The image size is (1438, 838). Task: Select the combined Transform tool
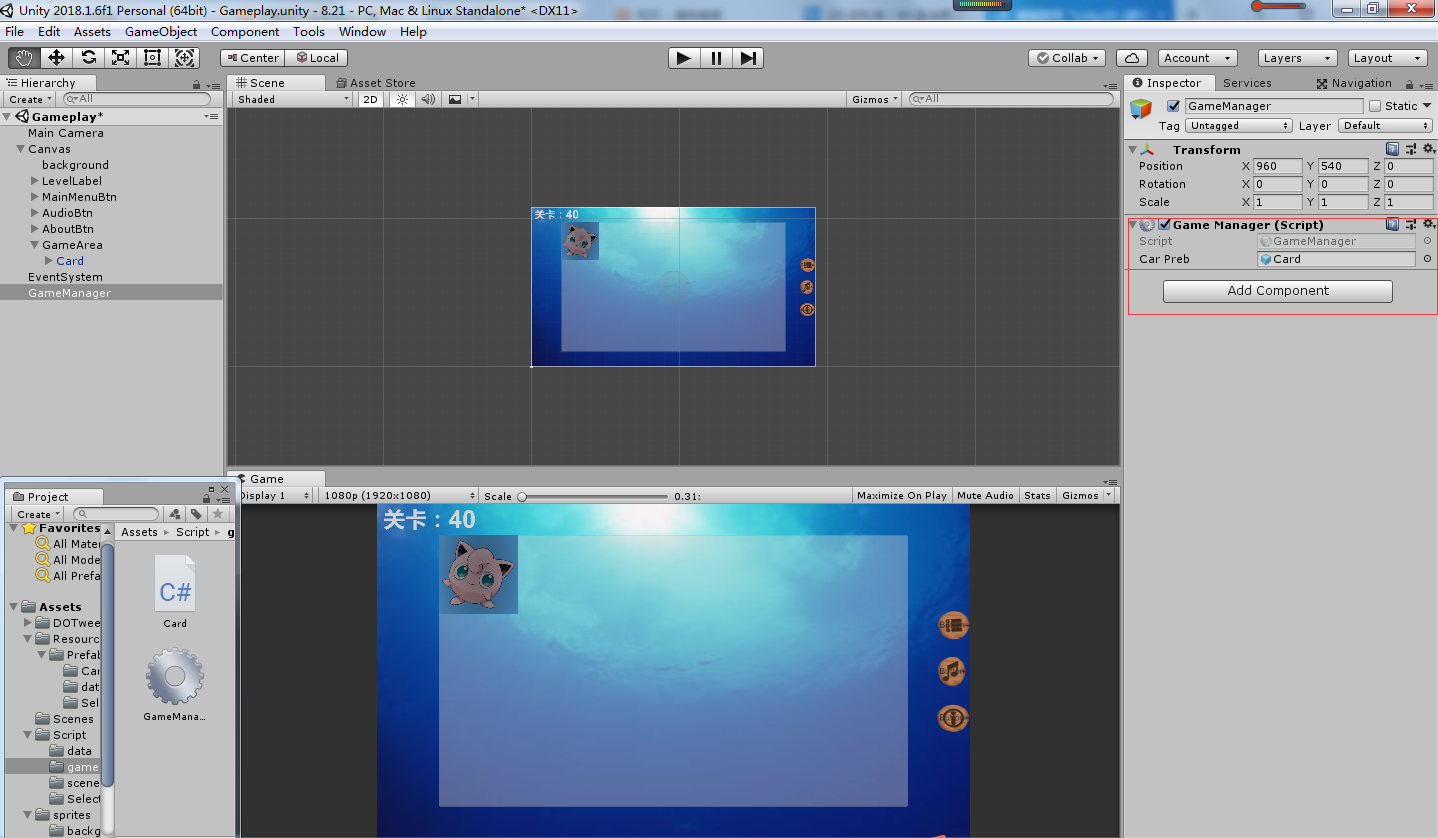pos(184,58)
